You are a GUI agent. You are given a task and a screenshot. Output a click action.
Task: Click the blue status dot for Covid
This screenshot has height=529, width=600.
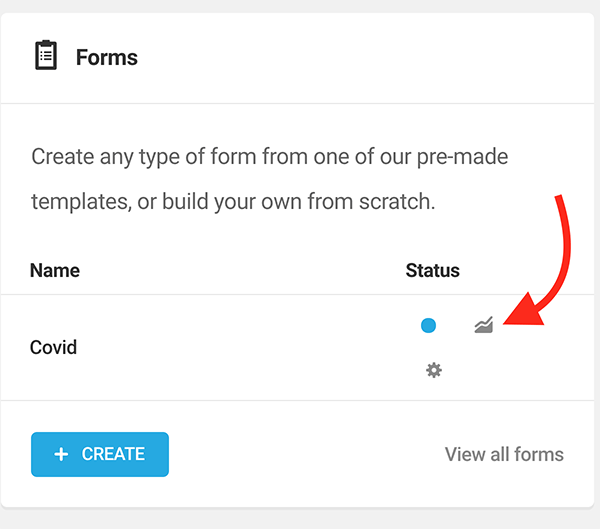tap(428, 325)
